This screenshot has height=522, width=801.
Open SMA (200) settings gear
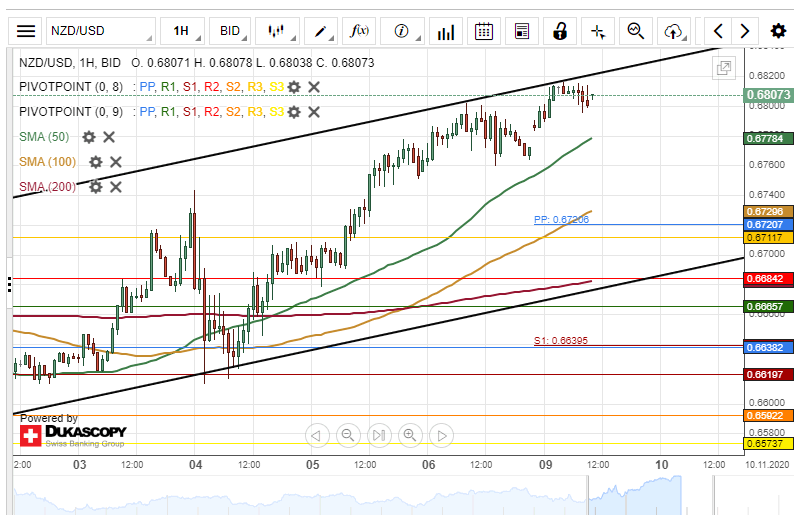pyautogui.click(x=96, y=187)
